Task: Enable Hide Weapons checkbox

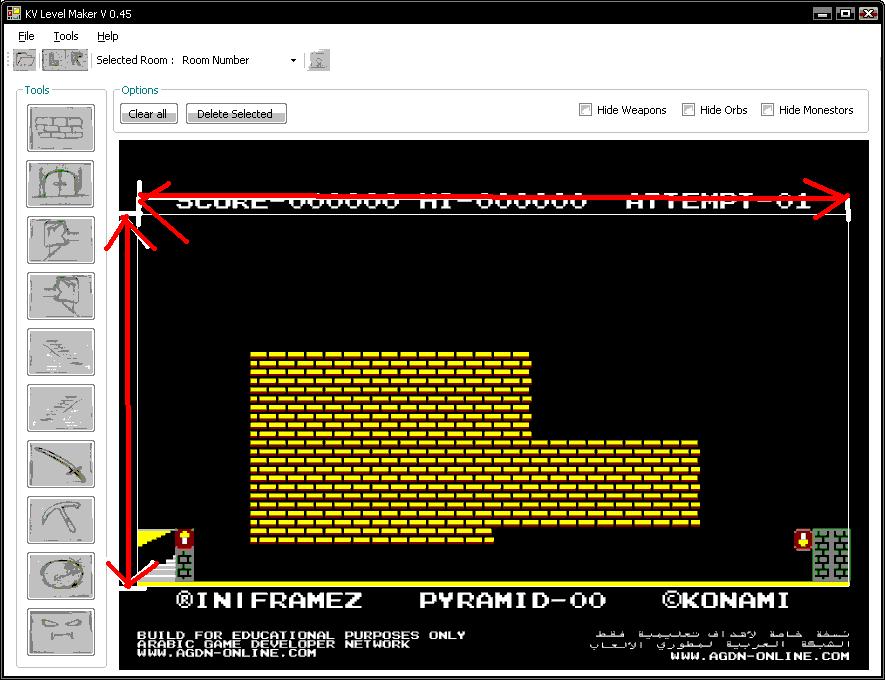Action: point(585,109)
